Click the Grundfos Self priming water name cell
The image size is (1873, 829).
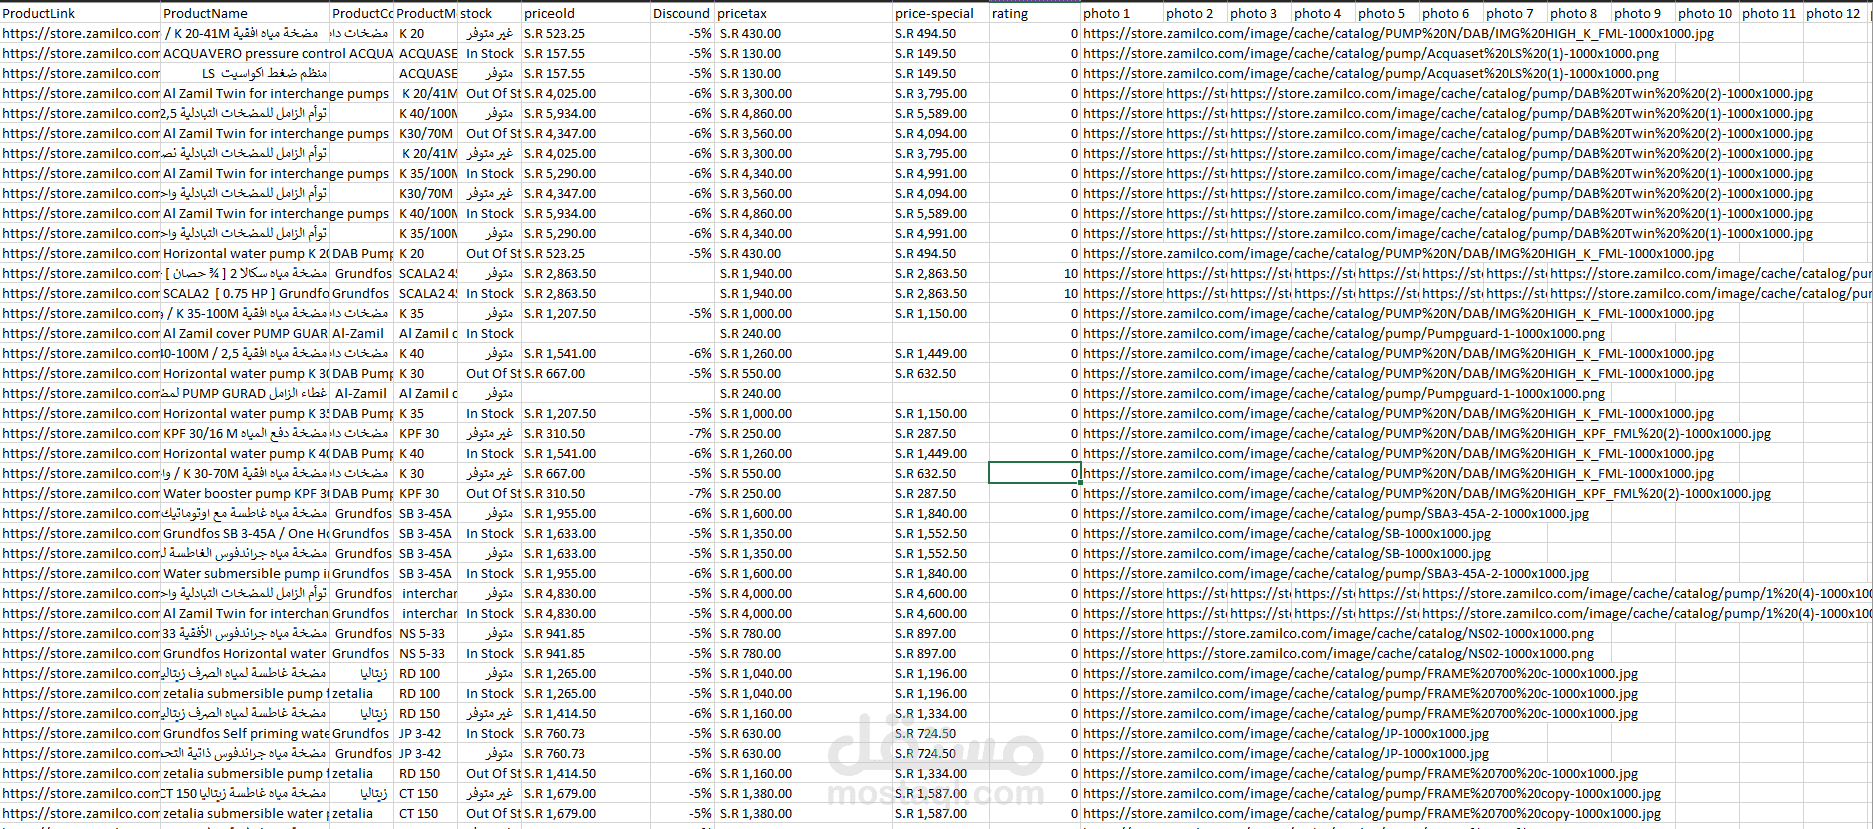(245, 733)
